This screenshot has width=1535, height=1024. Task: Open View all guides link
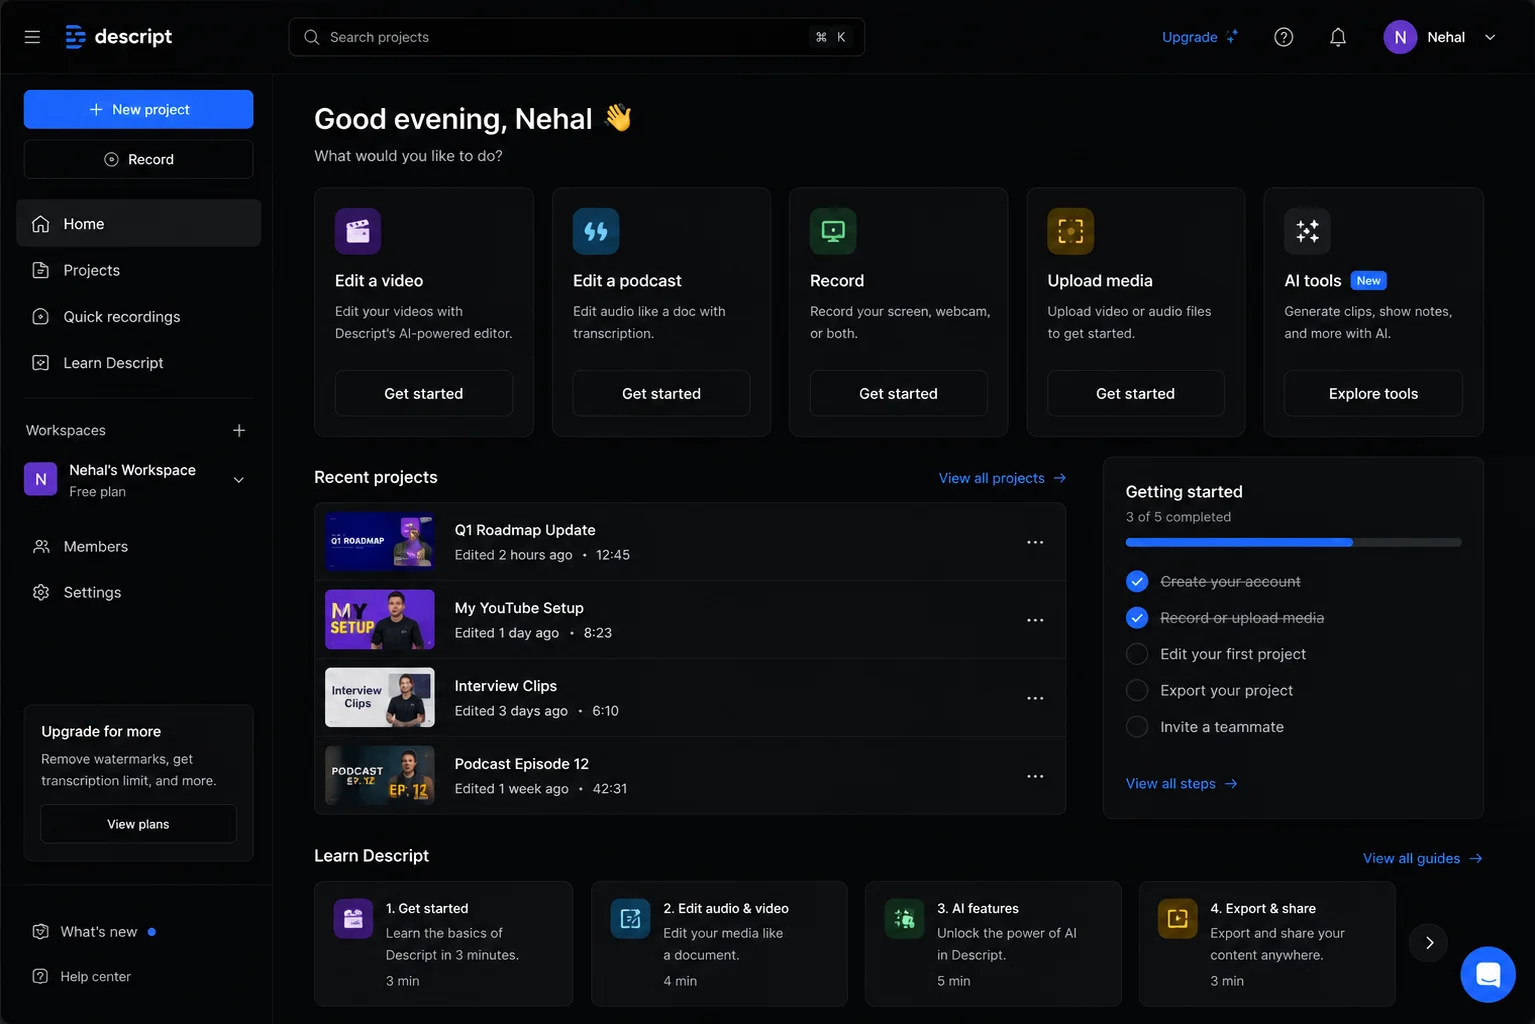tap(1423, 858)
